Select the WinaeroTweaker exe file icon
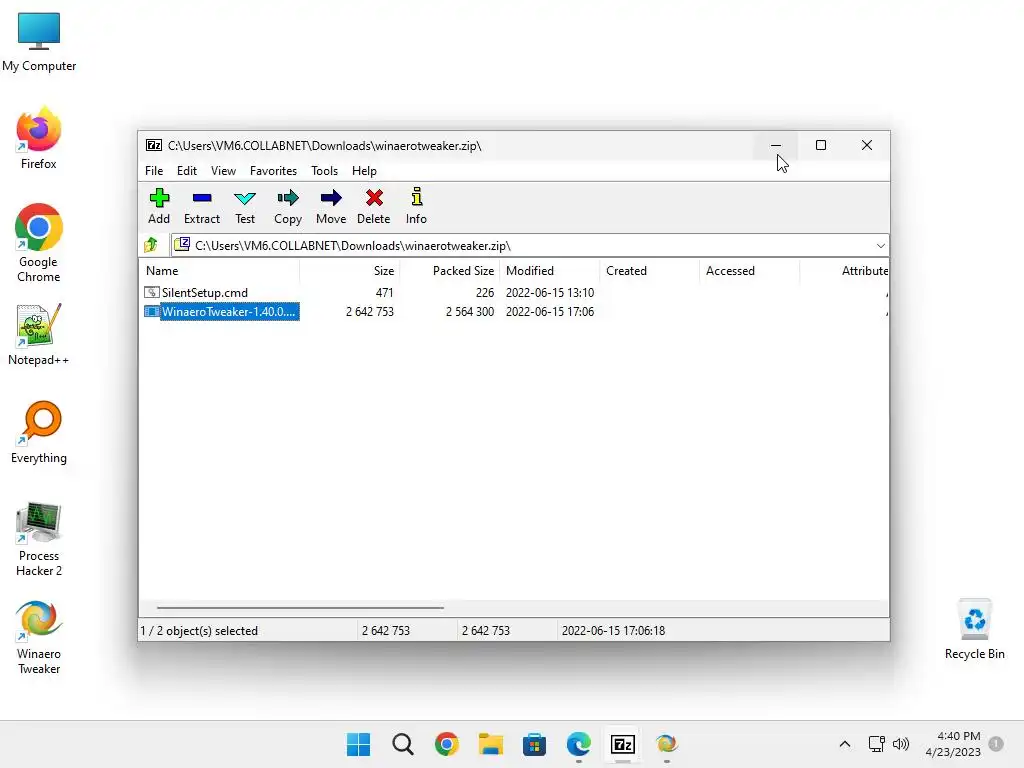Screen dimensions: 1024x768 click(152, 312)
